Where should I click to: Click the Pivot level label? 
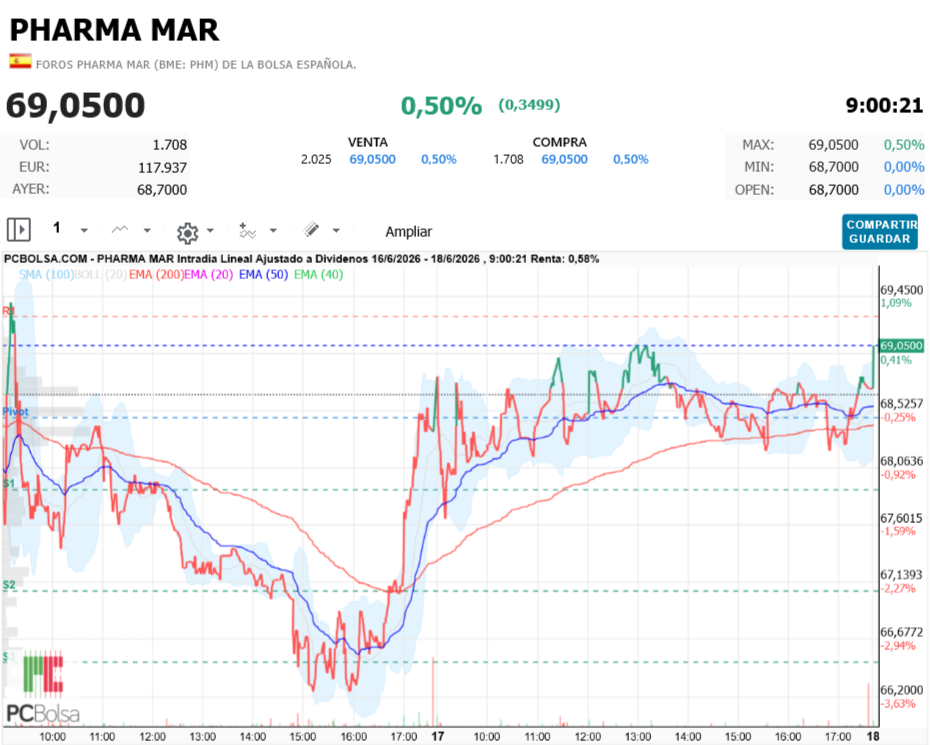[x=15, y=411]
